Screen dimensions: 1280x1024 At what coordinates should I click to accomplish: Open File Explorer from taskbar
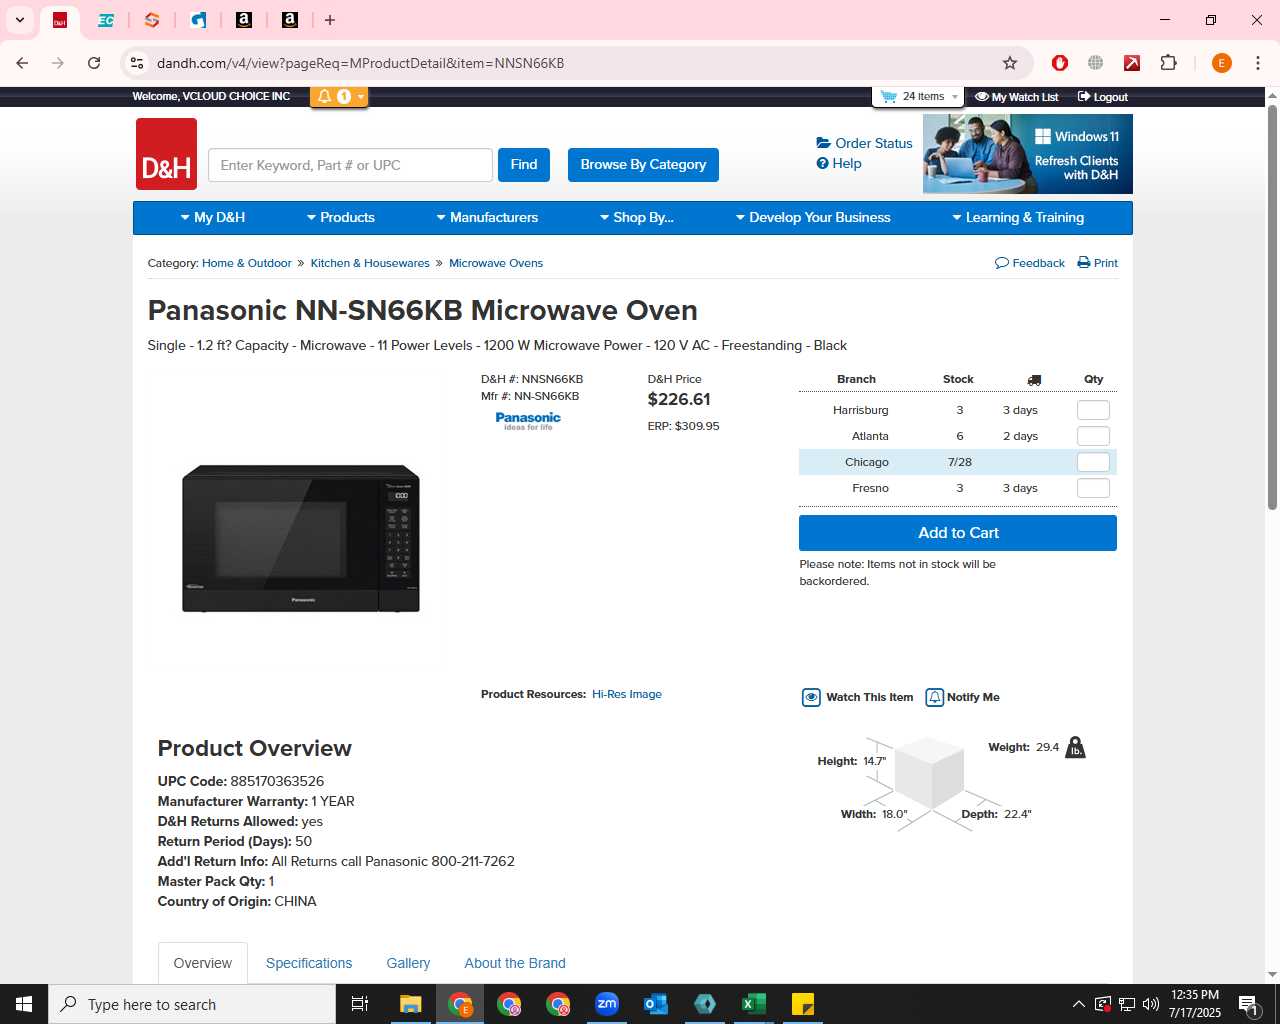(410, 1004)
